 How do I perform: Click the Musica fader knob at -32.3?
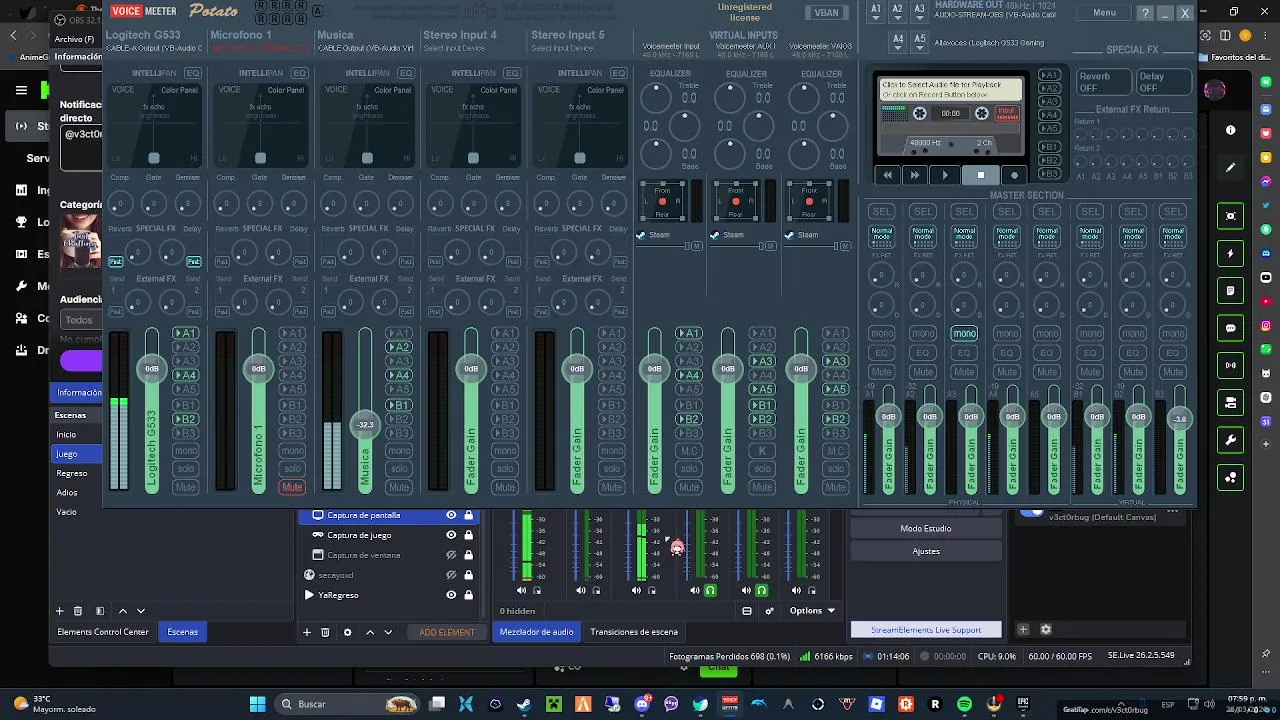[x=365, y=425]
